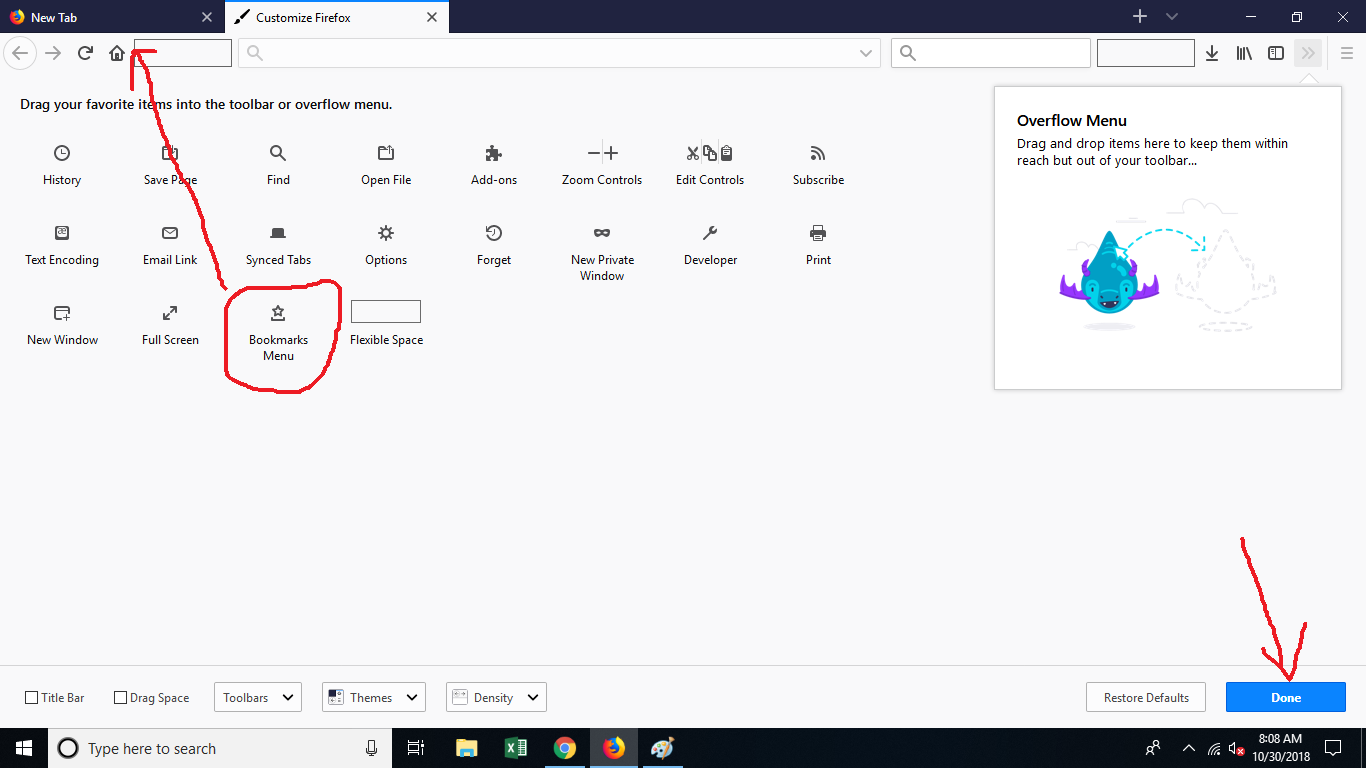Click the Home button in toolbar
1366x768 pixels.
[x=117, y=53]
